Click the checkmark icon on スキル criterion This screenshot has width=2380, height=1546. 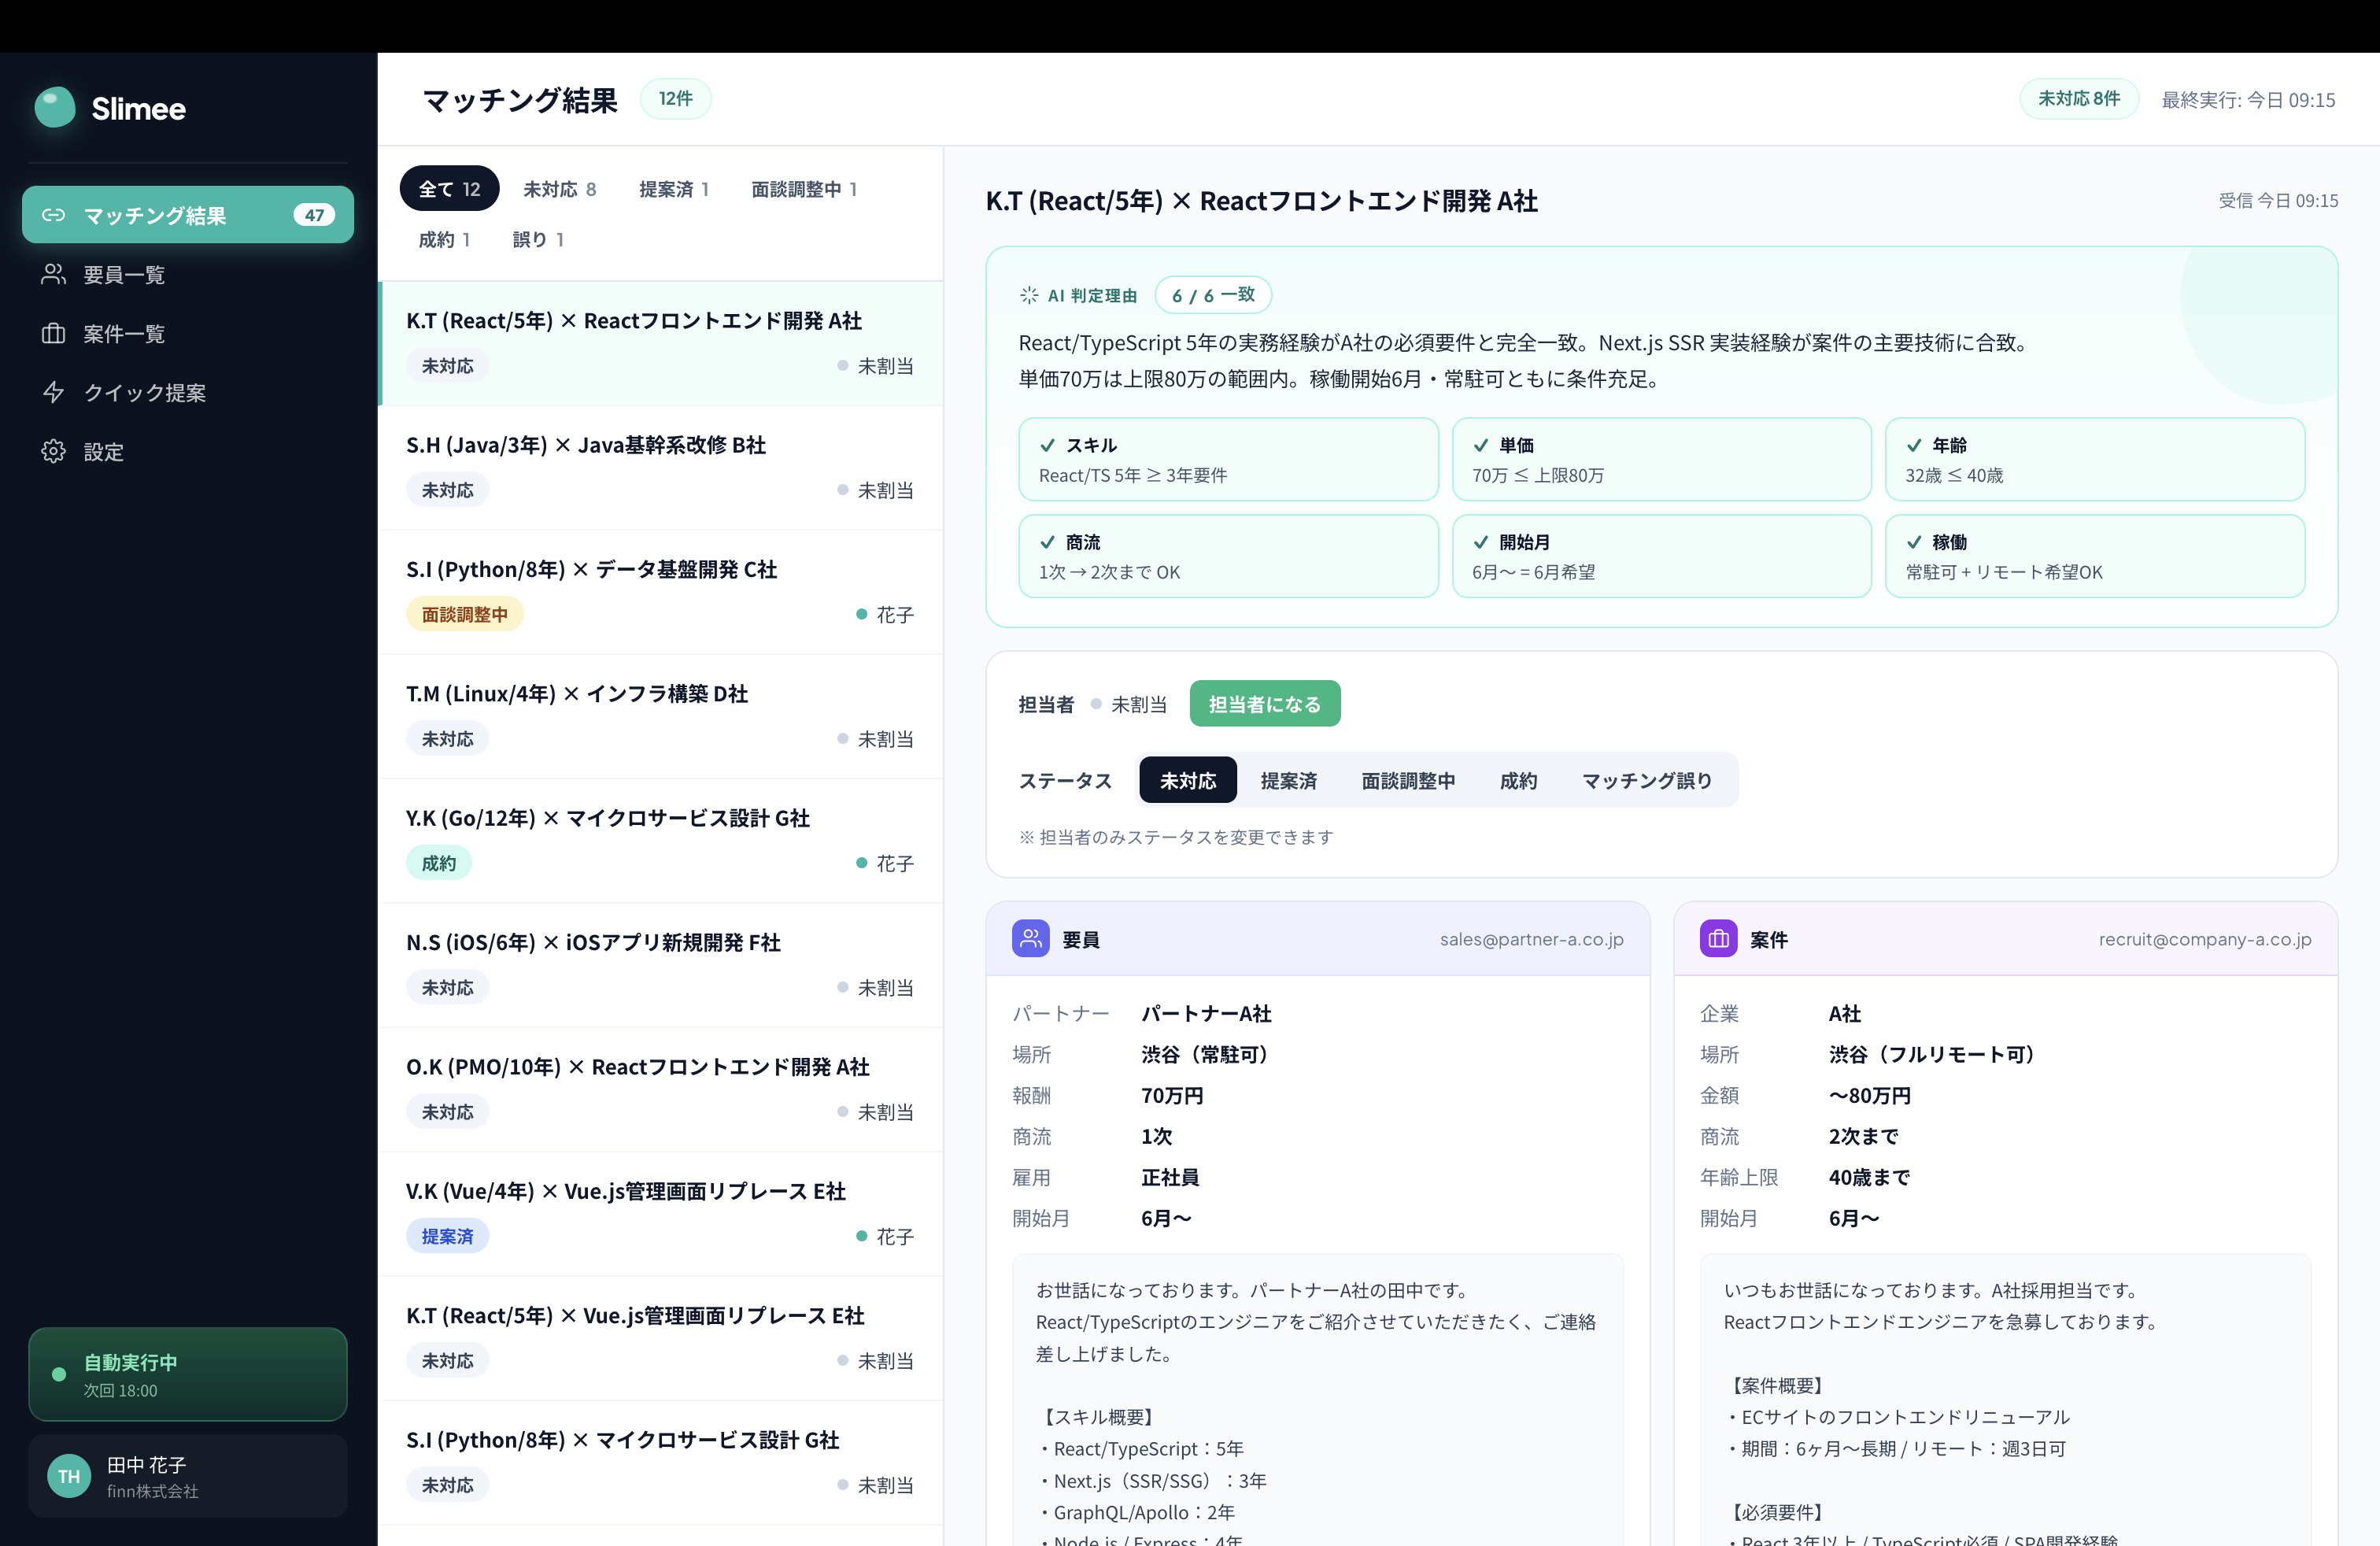point(1048,445)
